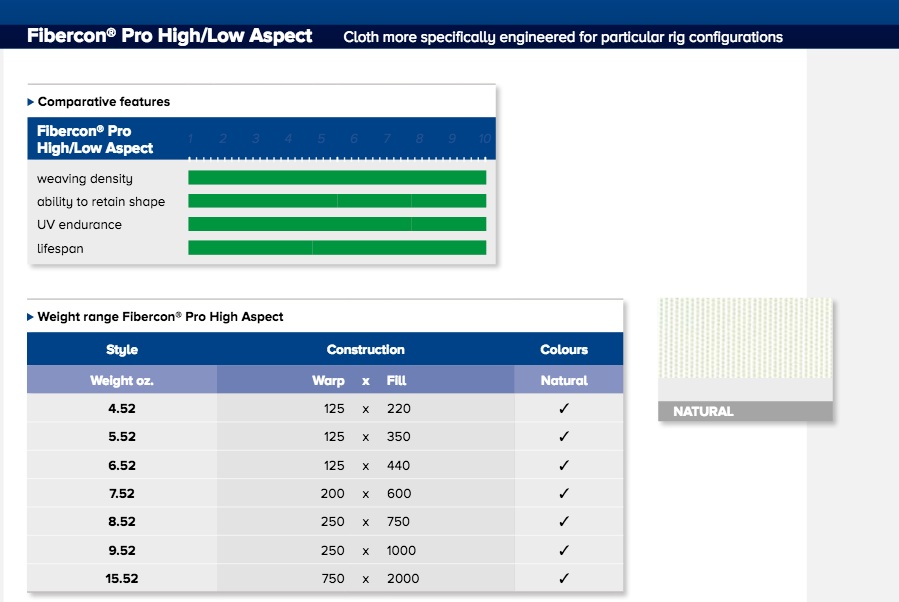The image size is (899, 602).
Task: Click the fill value 600
Action: click(x=399, y=493)
